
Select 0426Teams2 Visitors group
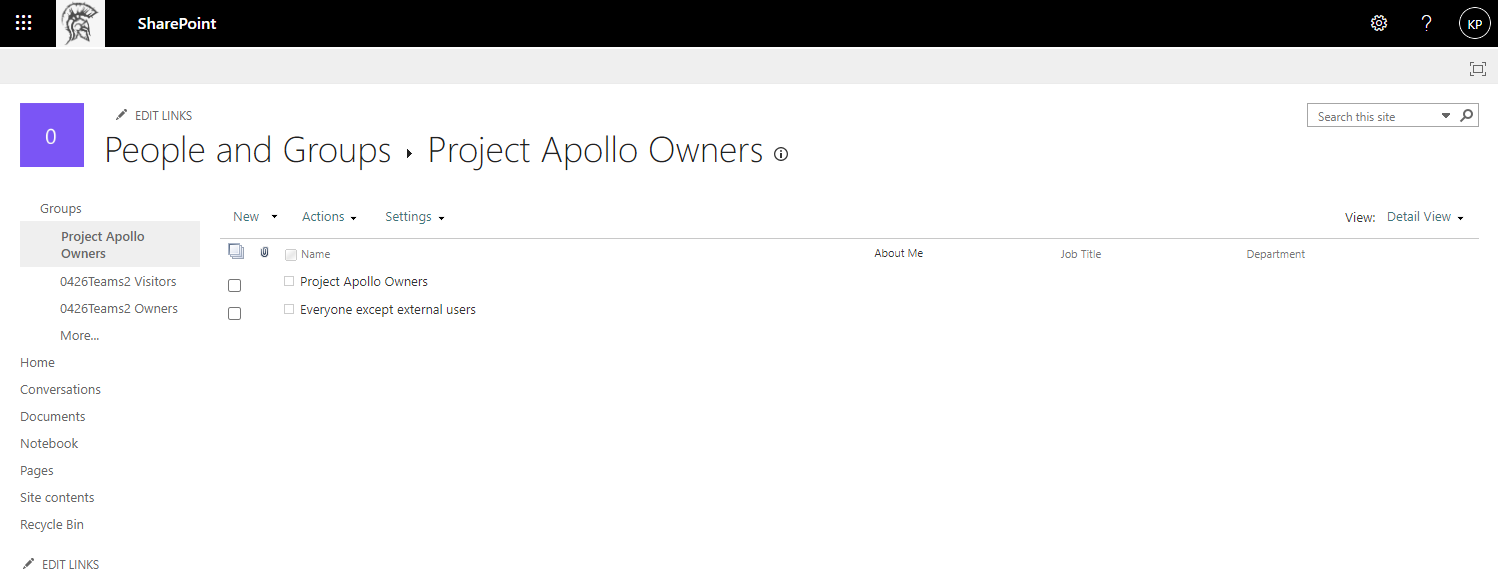point(118,282)
